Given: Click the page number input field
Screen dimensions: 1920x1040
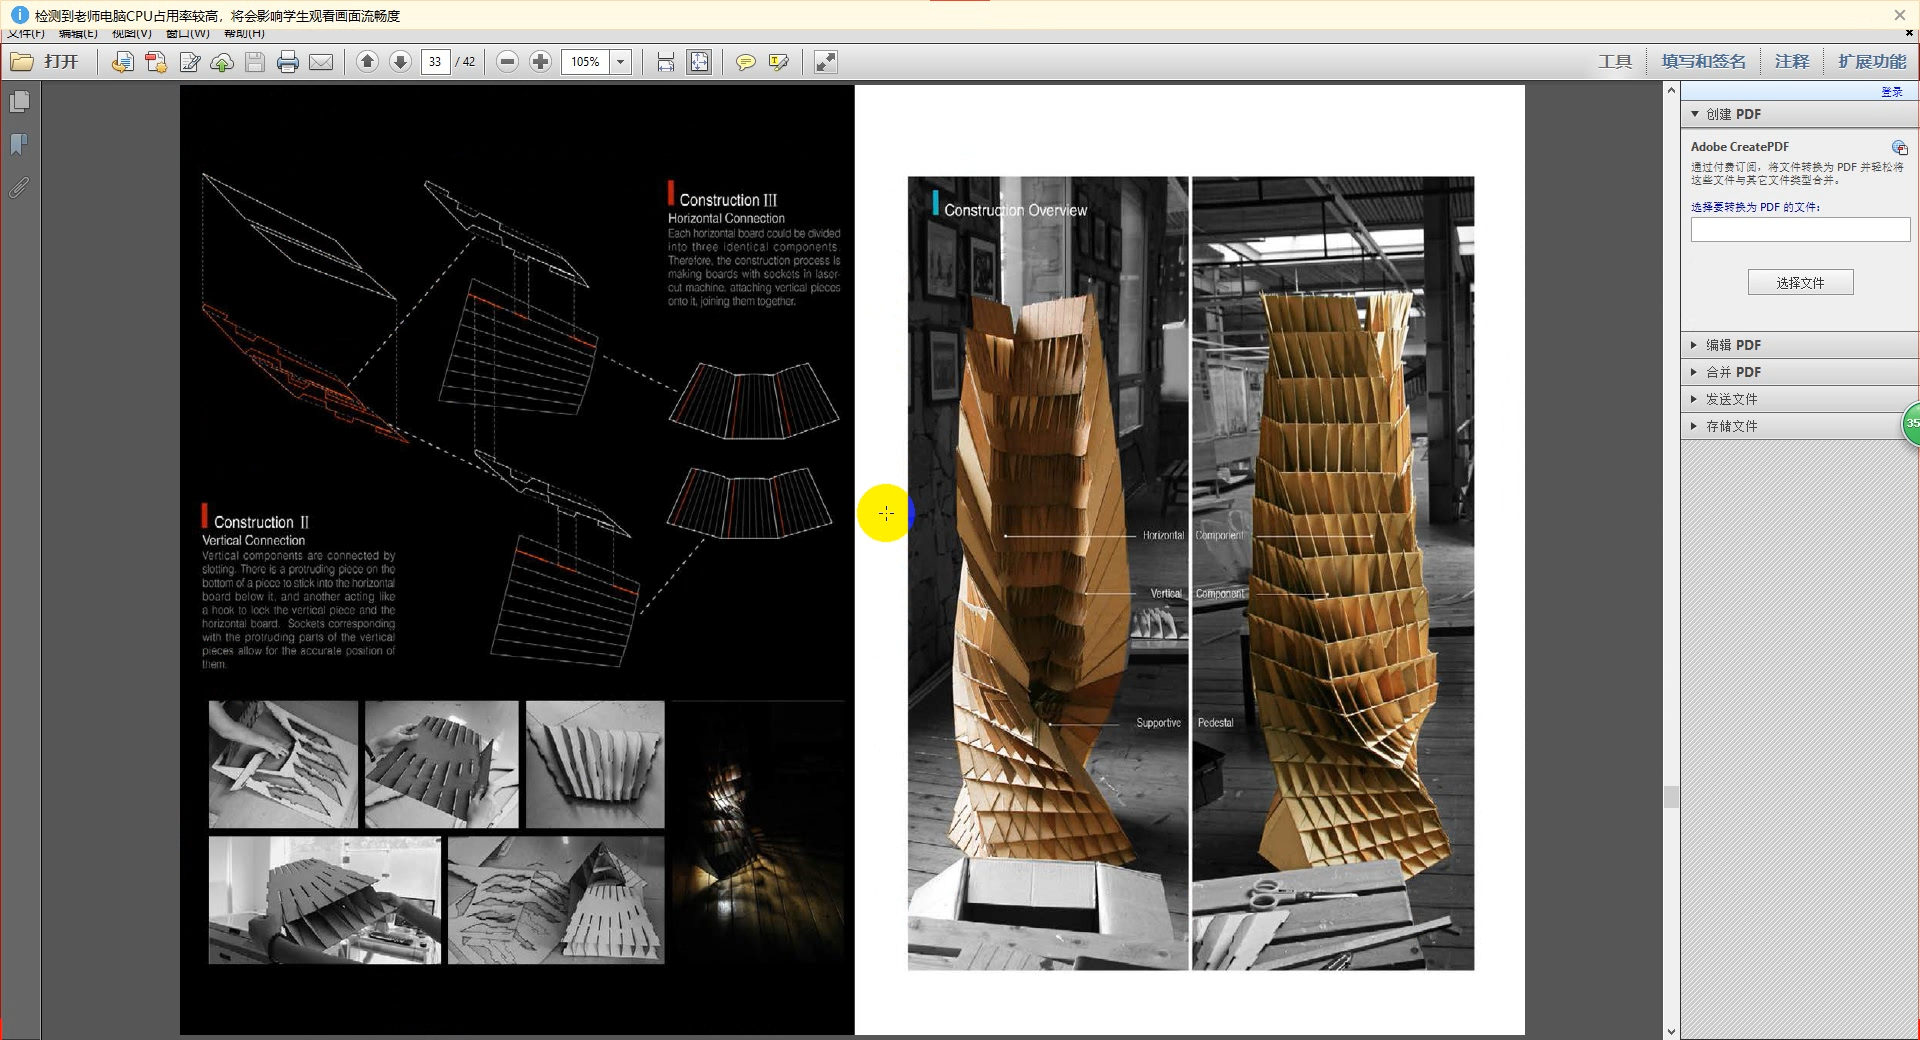Looking at the screenshot, I should tap(435, 62).
